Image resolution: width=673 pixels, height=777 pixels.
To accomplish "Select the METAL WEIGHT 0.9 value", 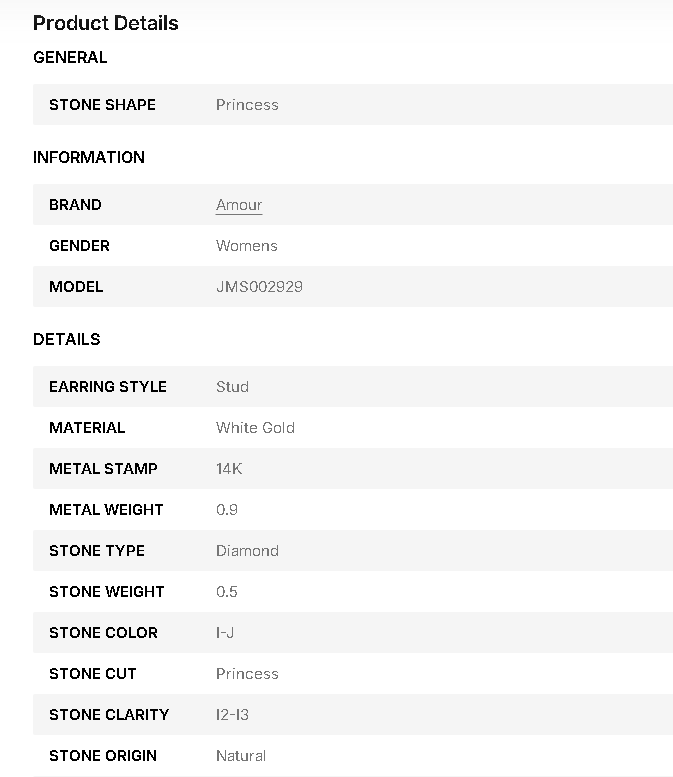I will [x=227, y=510].
